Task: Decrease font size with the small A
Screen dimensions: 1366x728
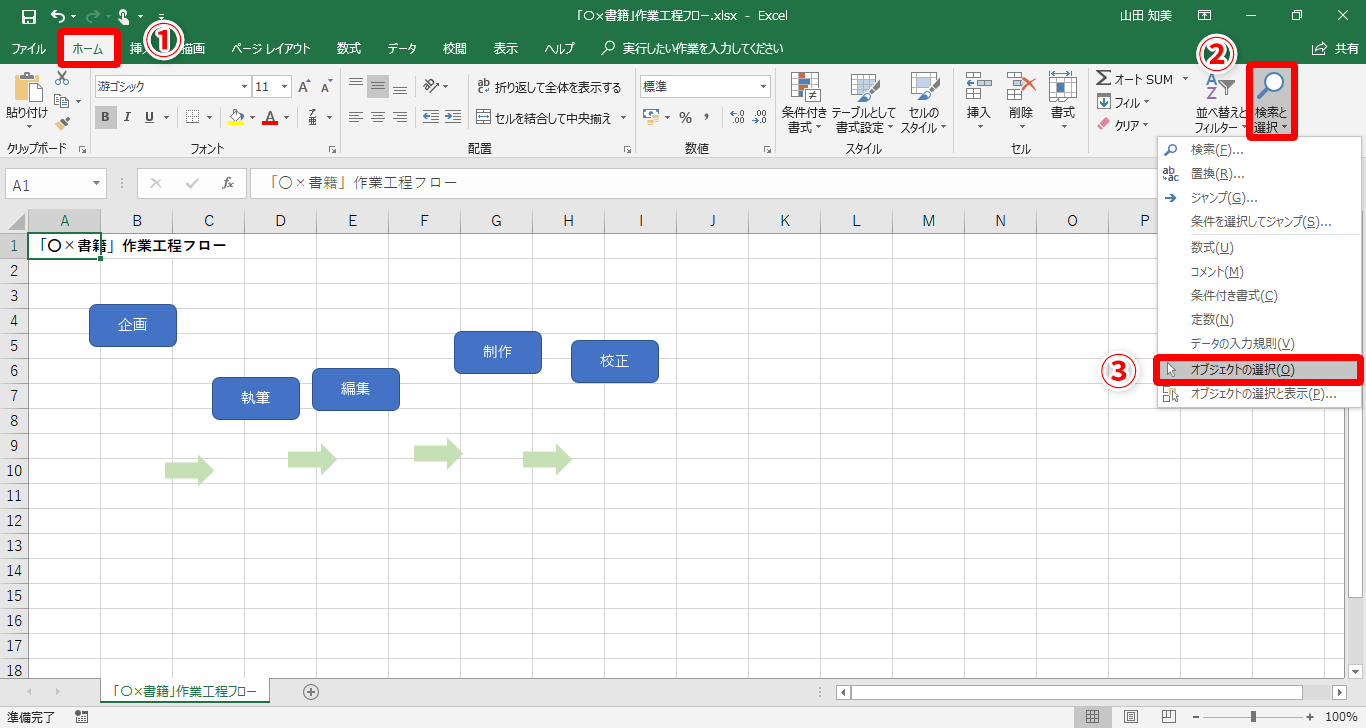Action: click(x=327, y=87)
